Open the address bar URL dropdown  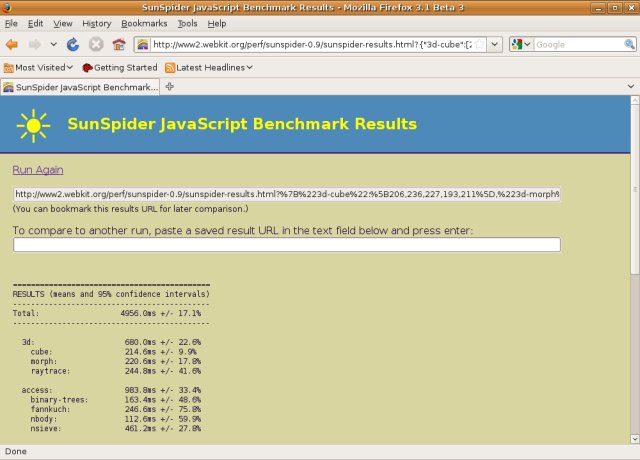[x=494, y=44]
